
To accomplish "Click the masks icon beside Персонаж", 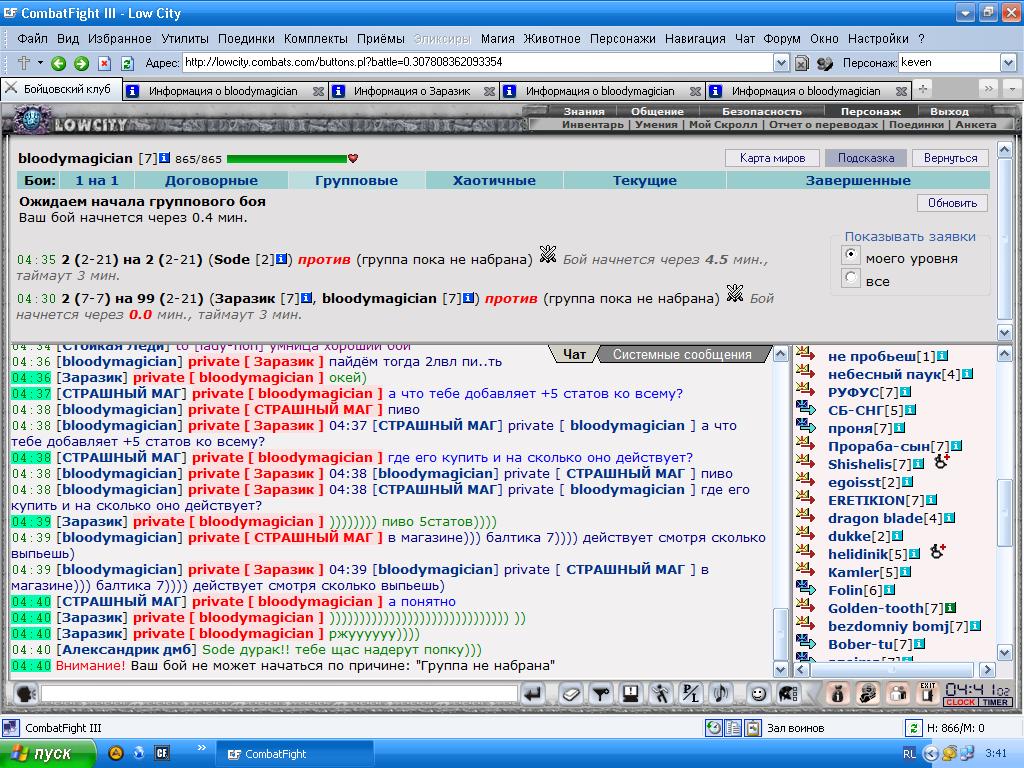I will 825,63.
